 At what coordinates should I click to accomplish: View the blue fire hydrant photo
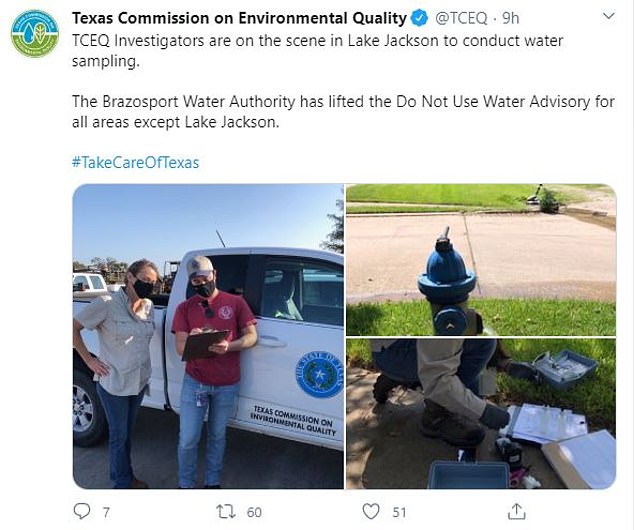(481, 260)
